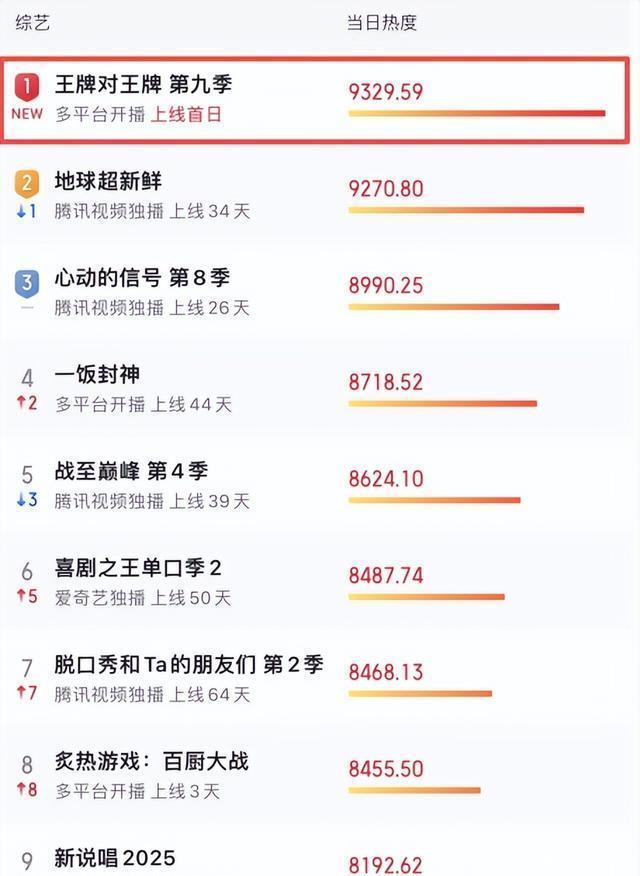
Task: Click the blue rank 3 badge
Action: click(x=27, y=282)
